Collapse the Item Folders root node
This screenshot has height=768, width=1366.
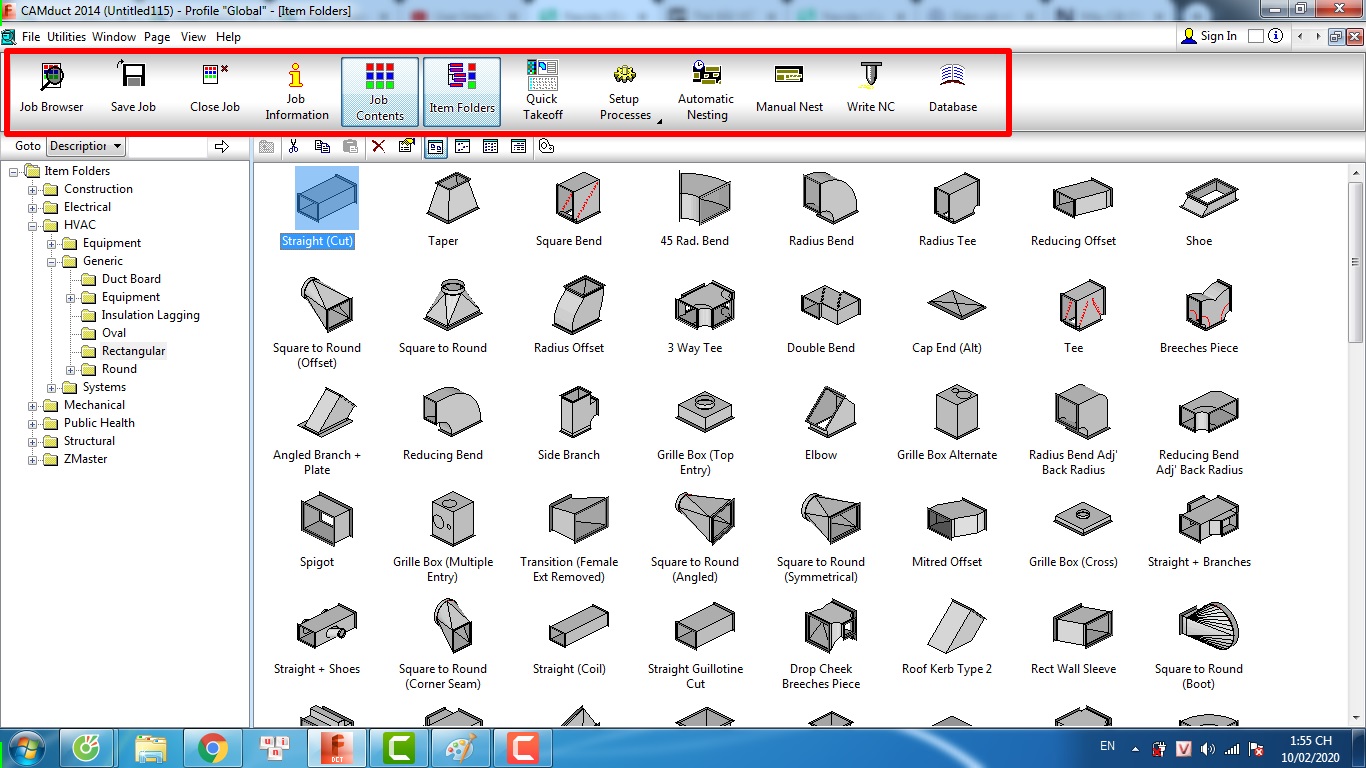tap(14, 171)
